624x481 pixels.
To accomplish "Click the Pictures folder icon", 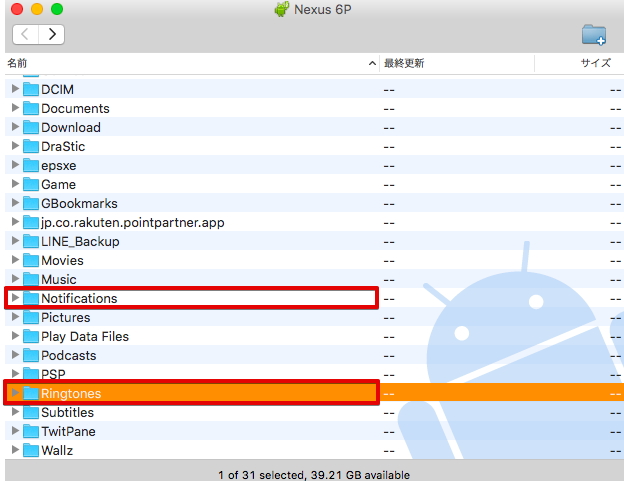I will (31, 317).
